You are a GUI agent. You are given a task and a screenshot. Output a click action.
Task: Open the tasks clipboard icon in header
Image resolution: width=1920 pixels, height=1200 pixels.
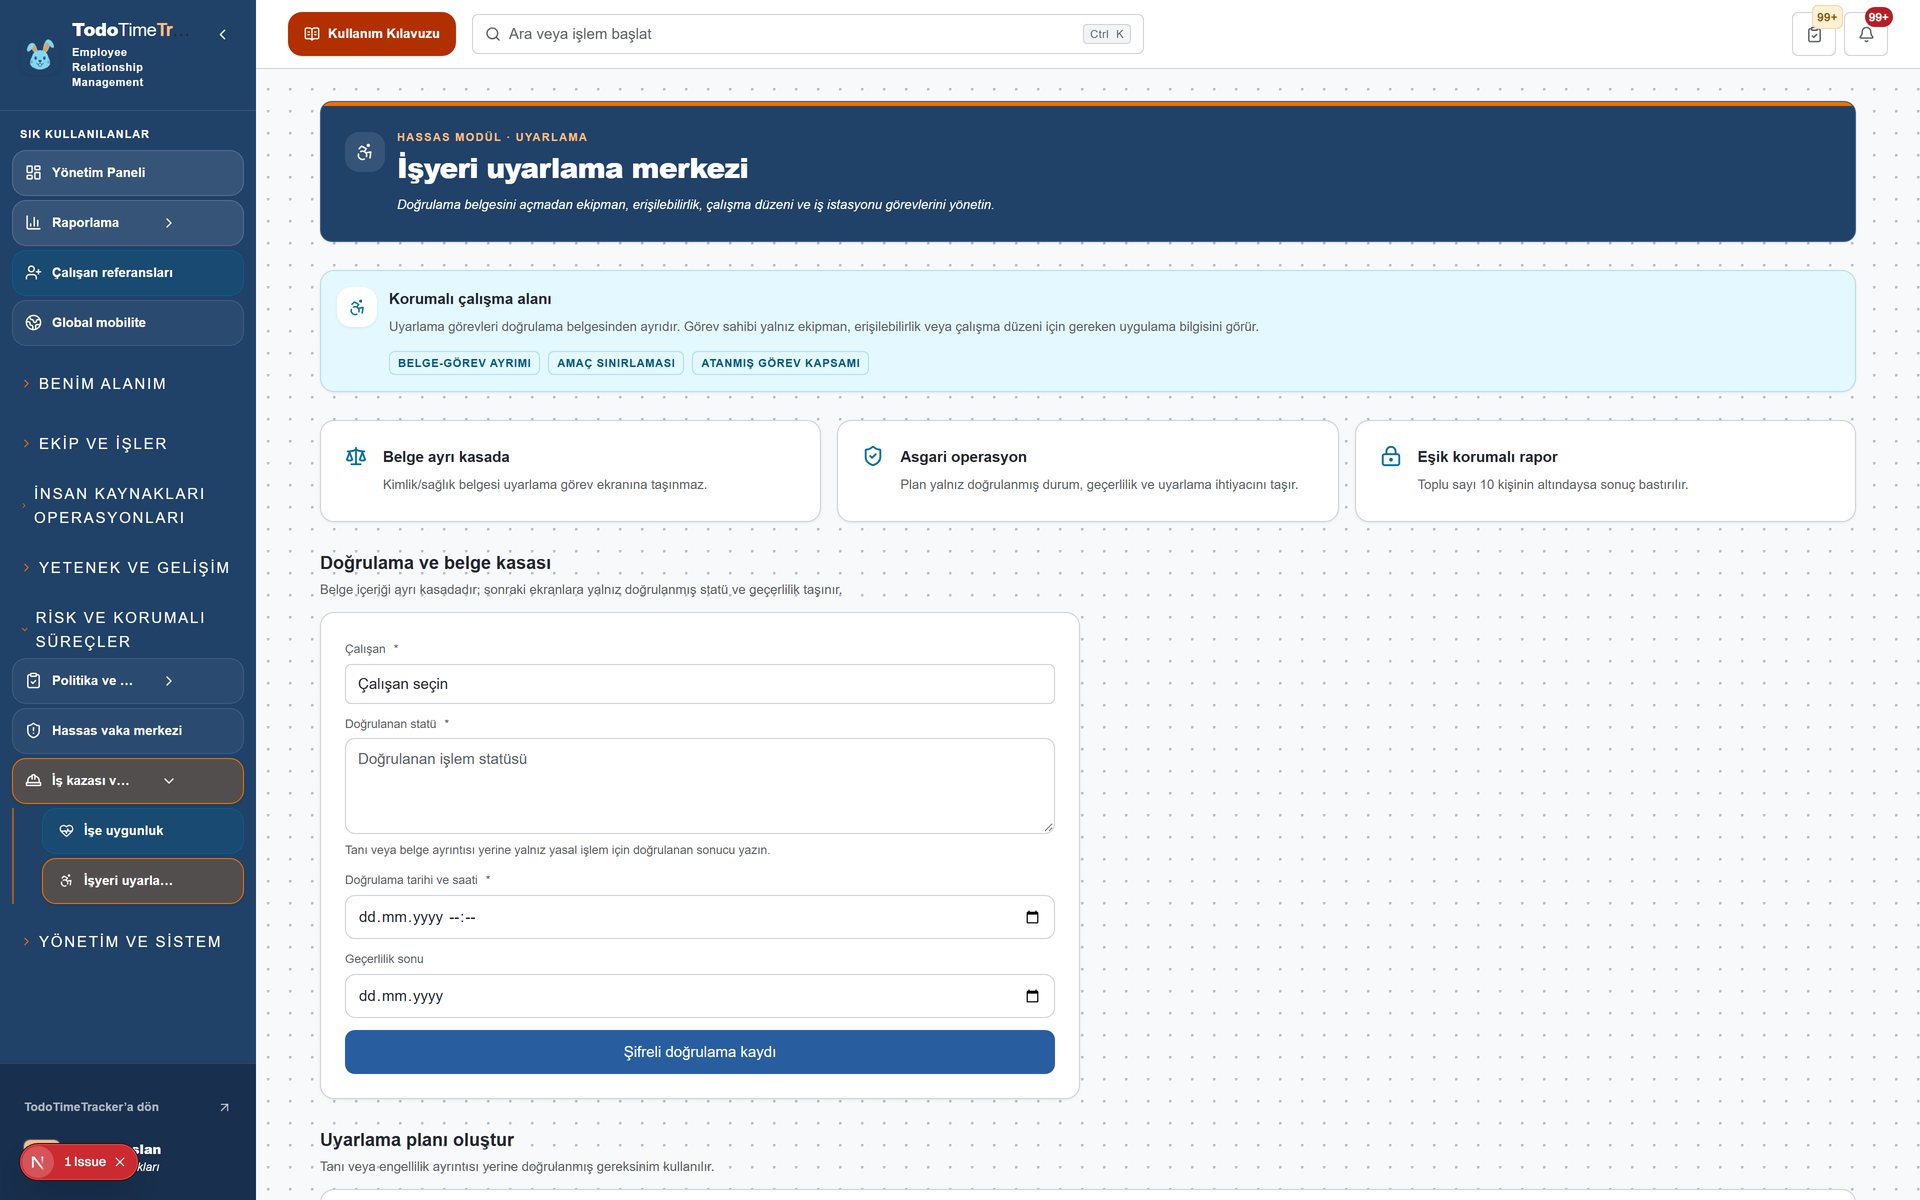coord(1814,34)
